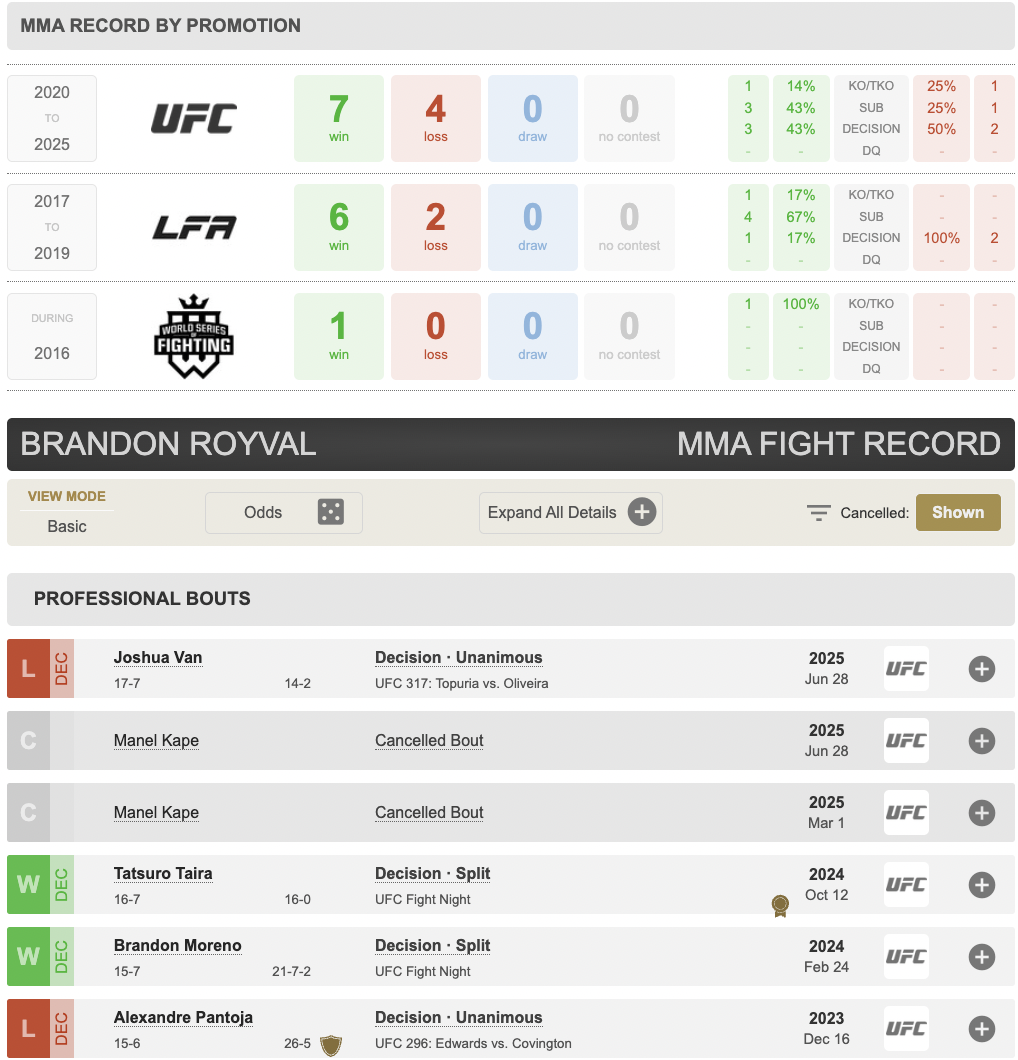Click the shield badge next to Pantoja's record
Image resolution: width=1018 pixels, height=1060 pixels.
click(x=331, y=1045)
